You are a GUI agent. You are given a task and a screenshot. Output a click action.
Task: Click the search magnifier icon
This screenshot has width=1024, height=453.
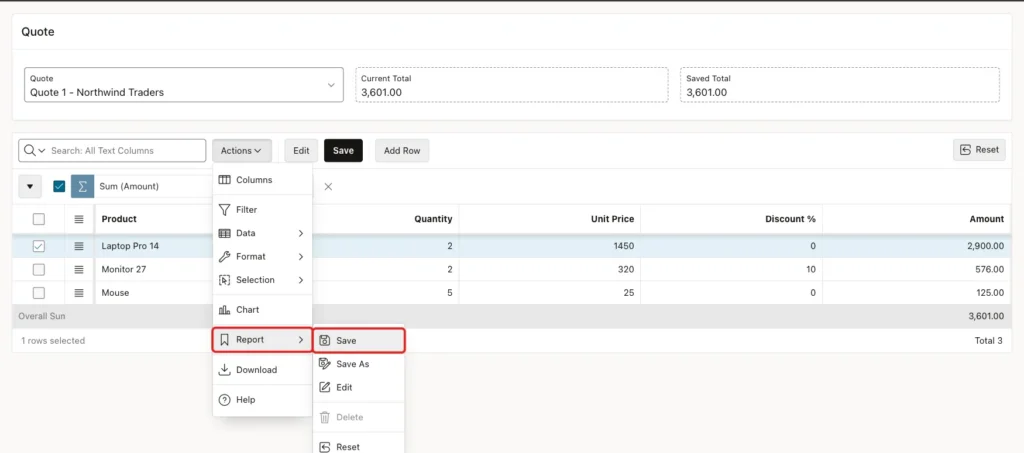click(29, 150)
